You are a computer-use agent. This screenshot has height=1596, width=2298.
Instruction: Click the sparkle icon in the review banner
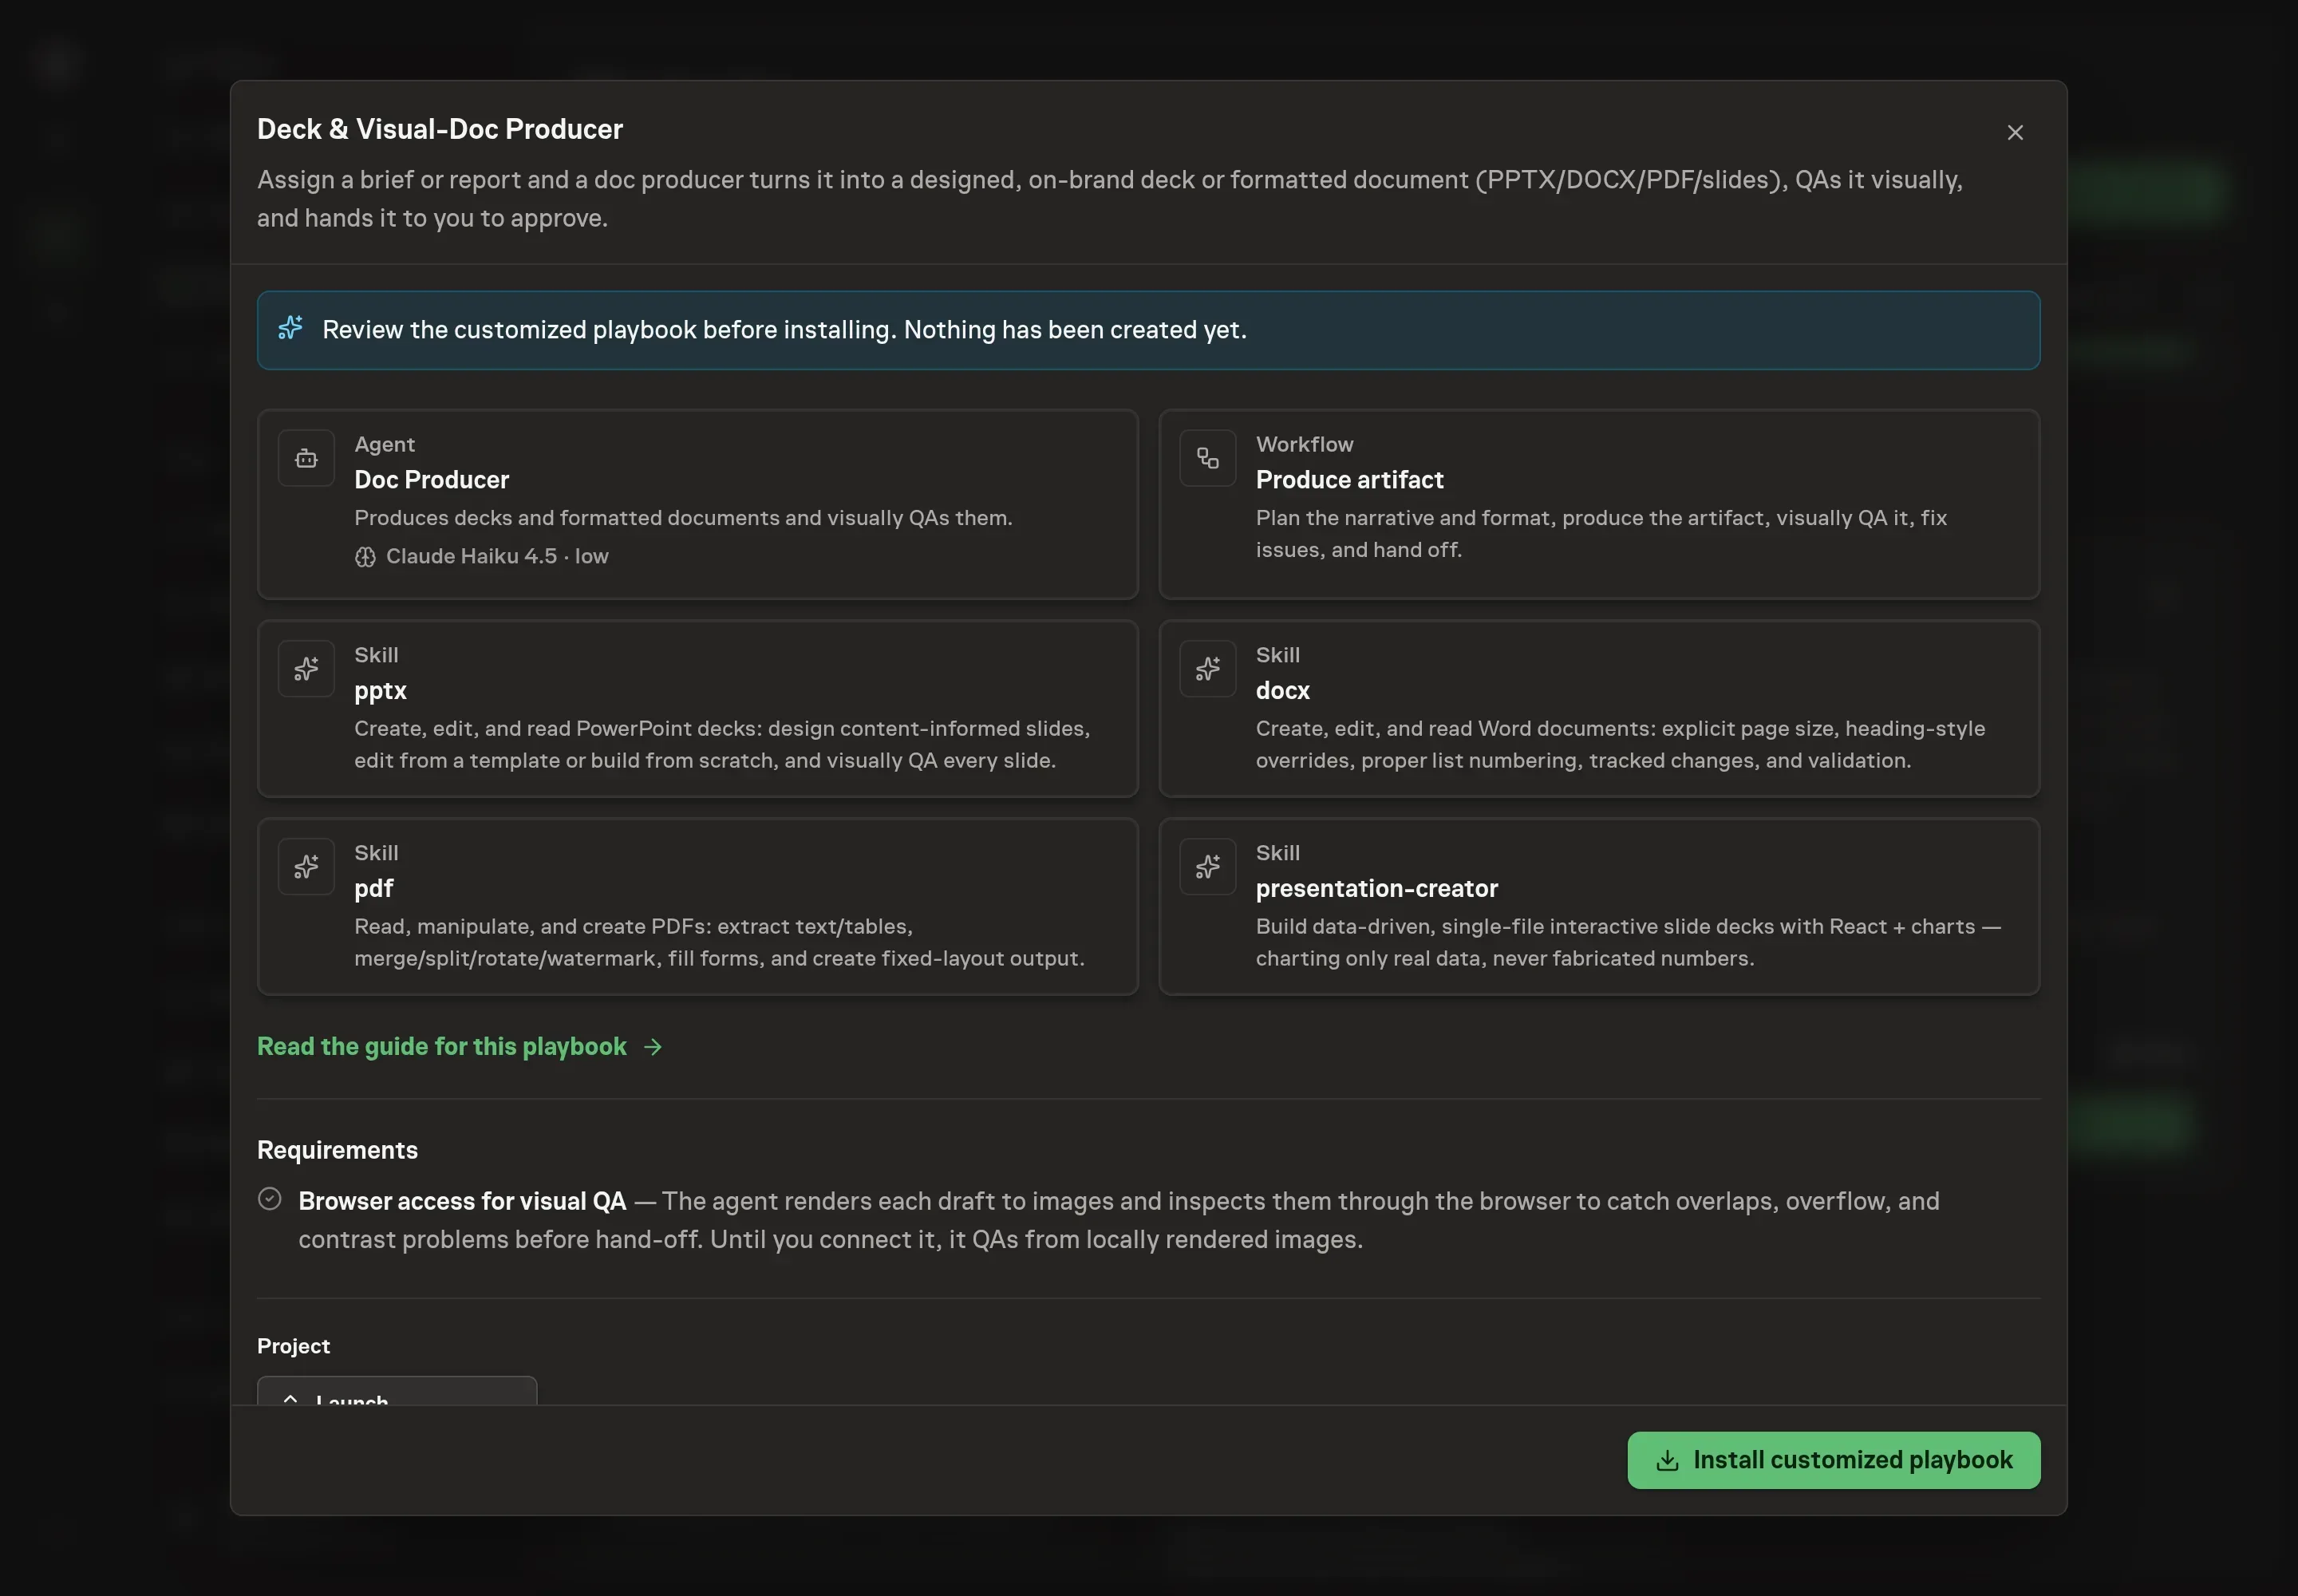point(290,328)
